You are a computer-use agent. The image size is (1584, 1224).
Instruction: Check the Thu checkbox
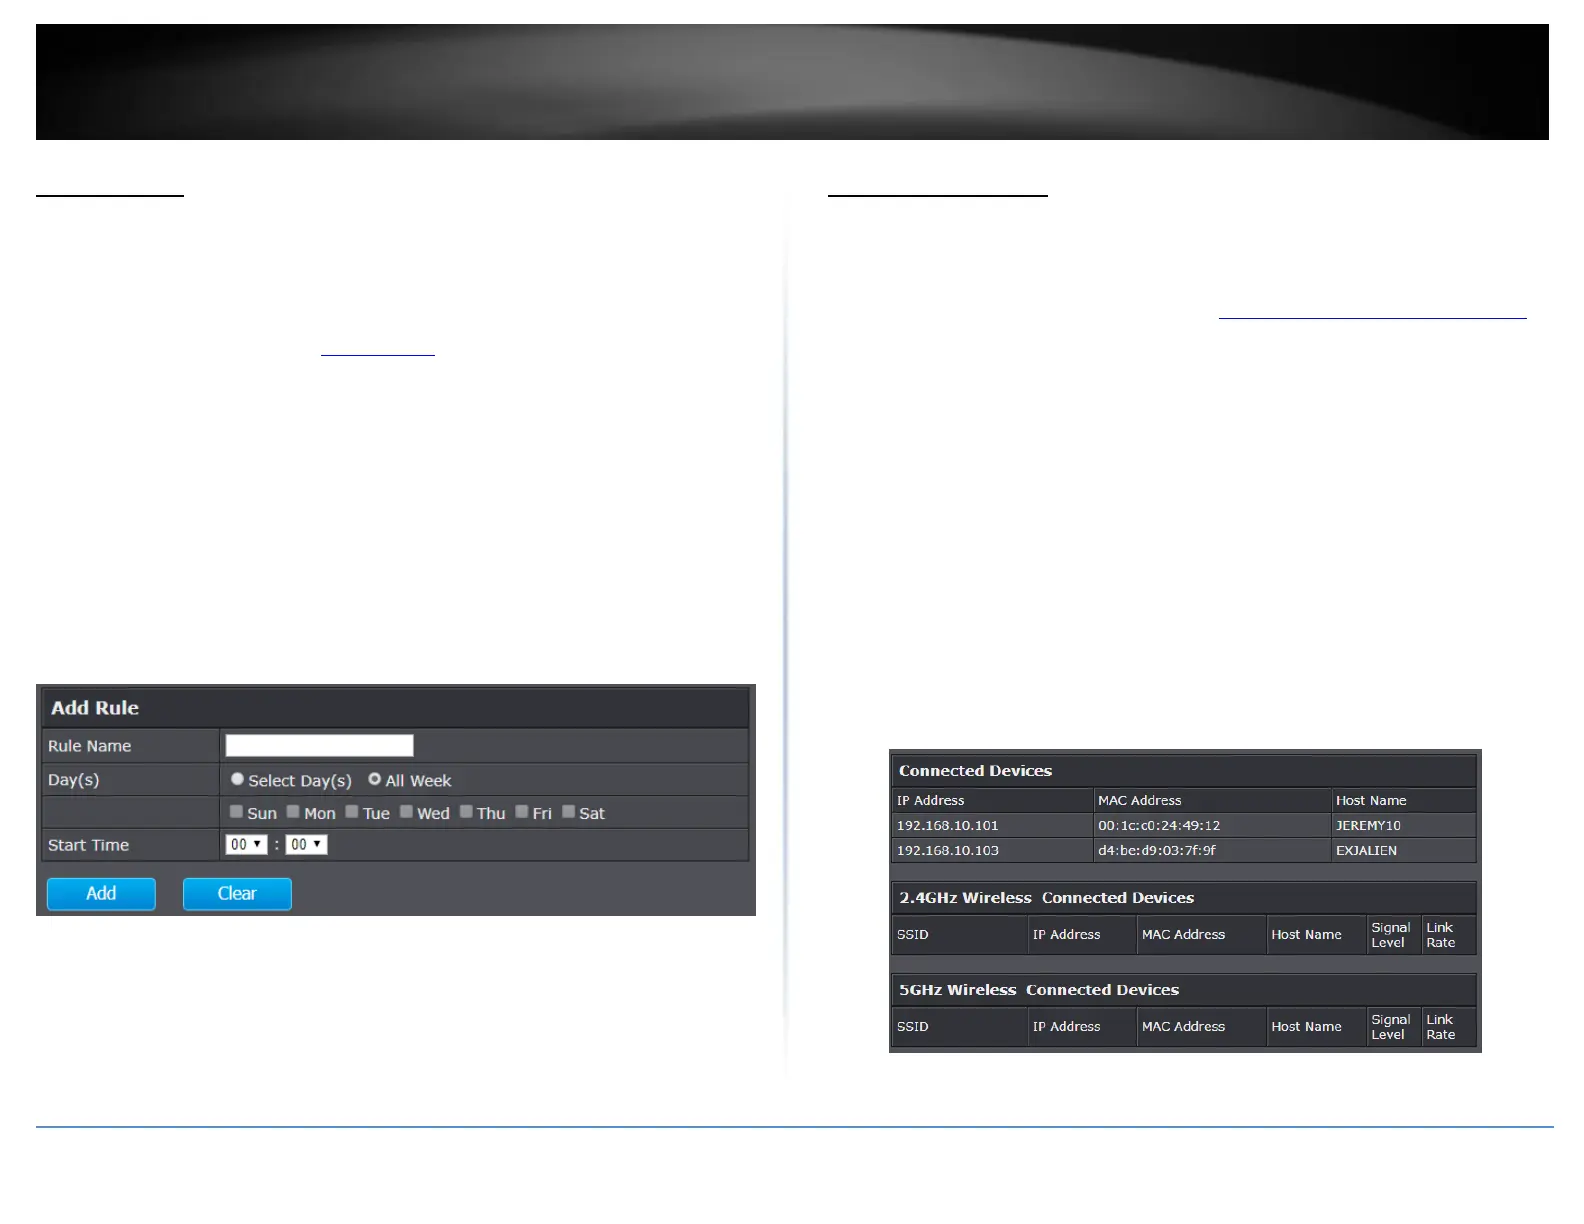[466, 812]
